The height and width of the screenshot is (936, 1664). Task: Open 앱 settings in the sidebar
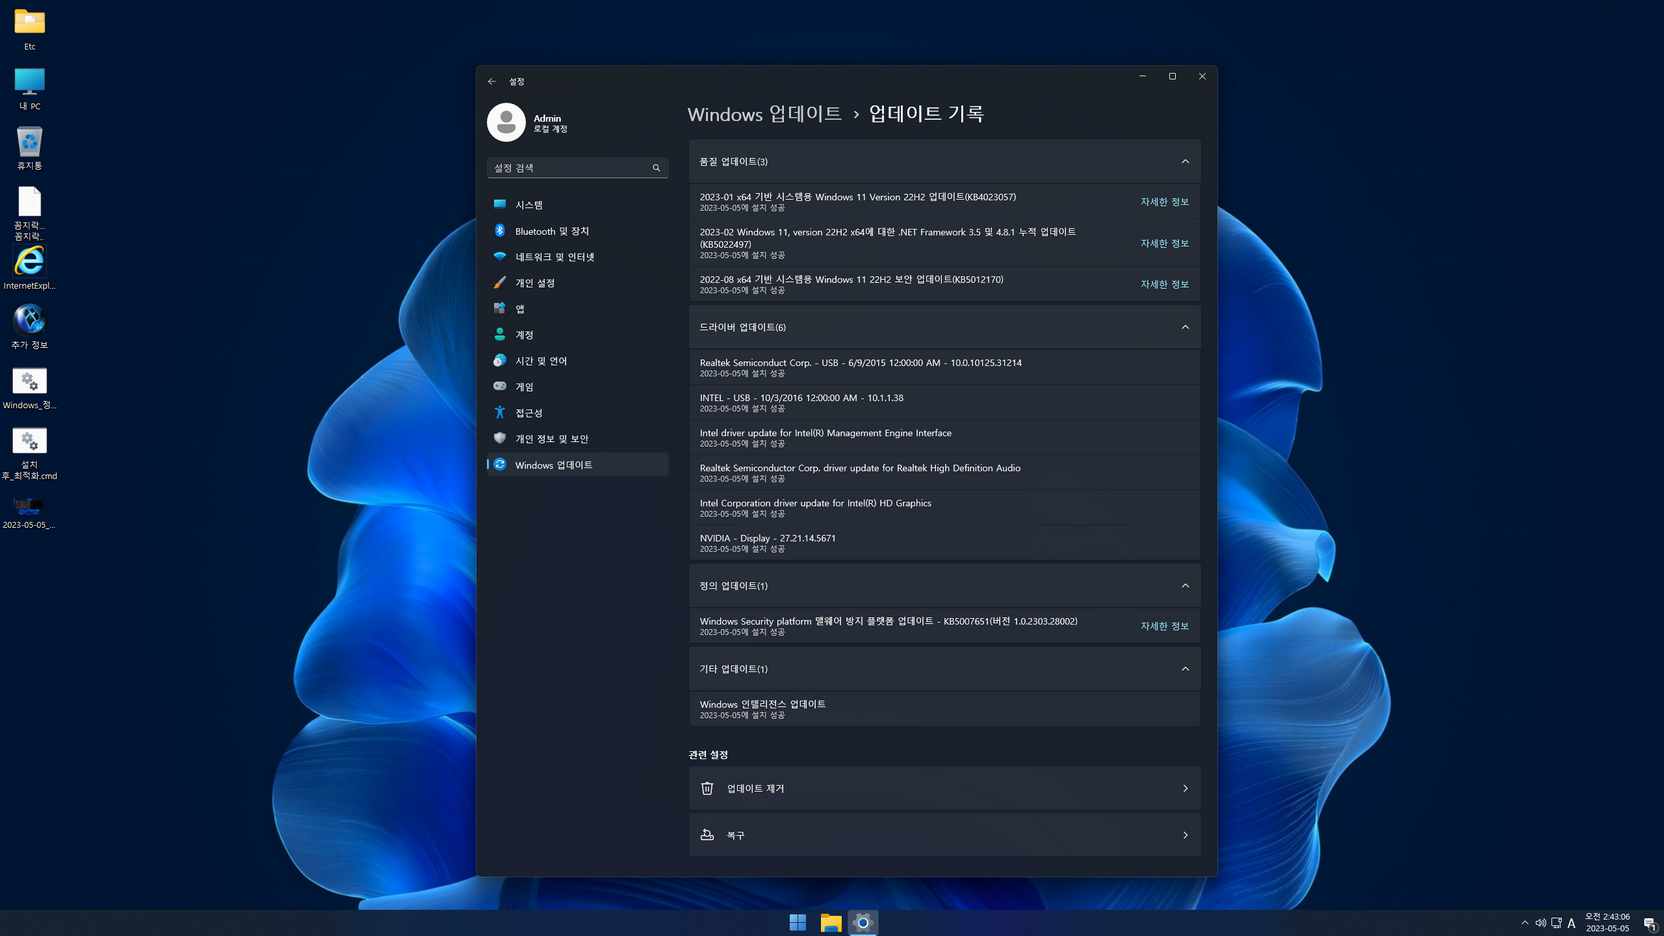point(577,309)
